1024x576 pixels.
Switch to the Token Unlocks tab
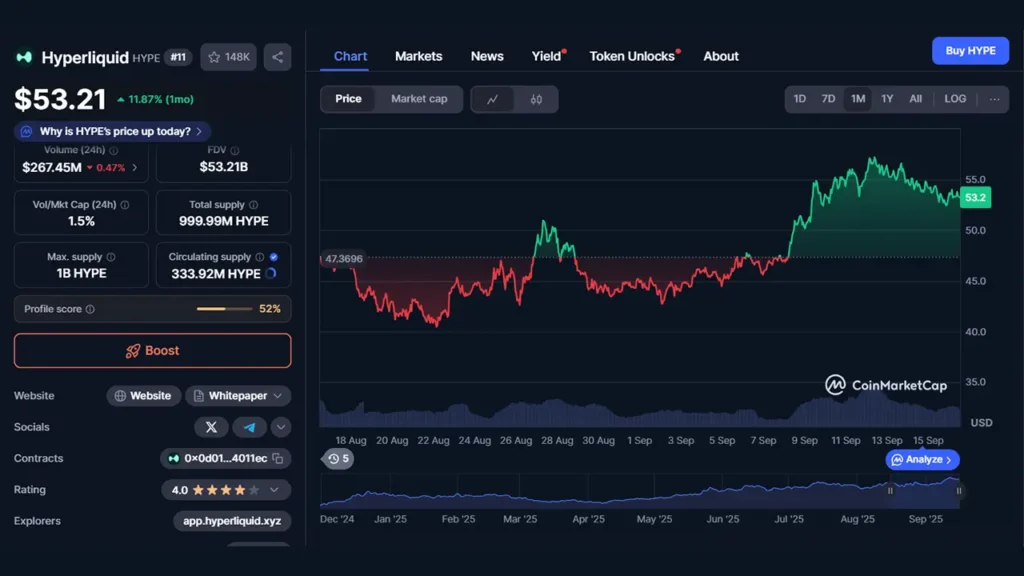point(632,56)
